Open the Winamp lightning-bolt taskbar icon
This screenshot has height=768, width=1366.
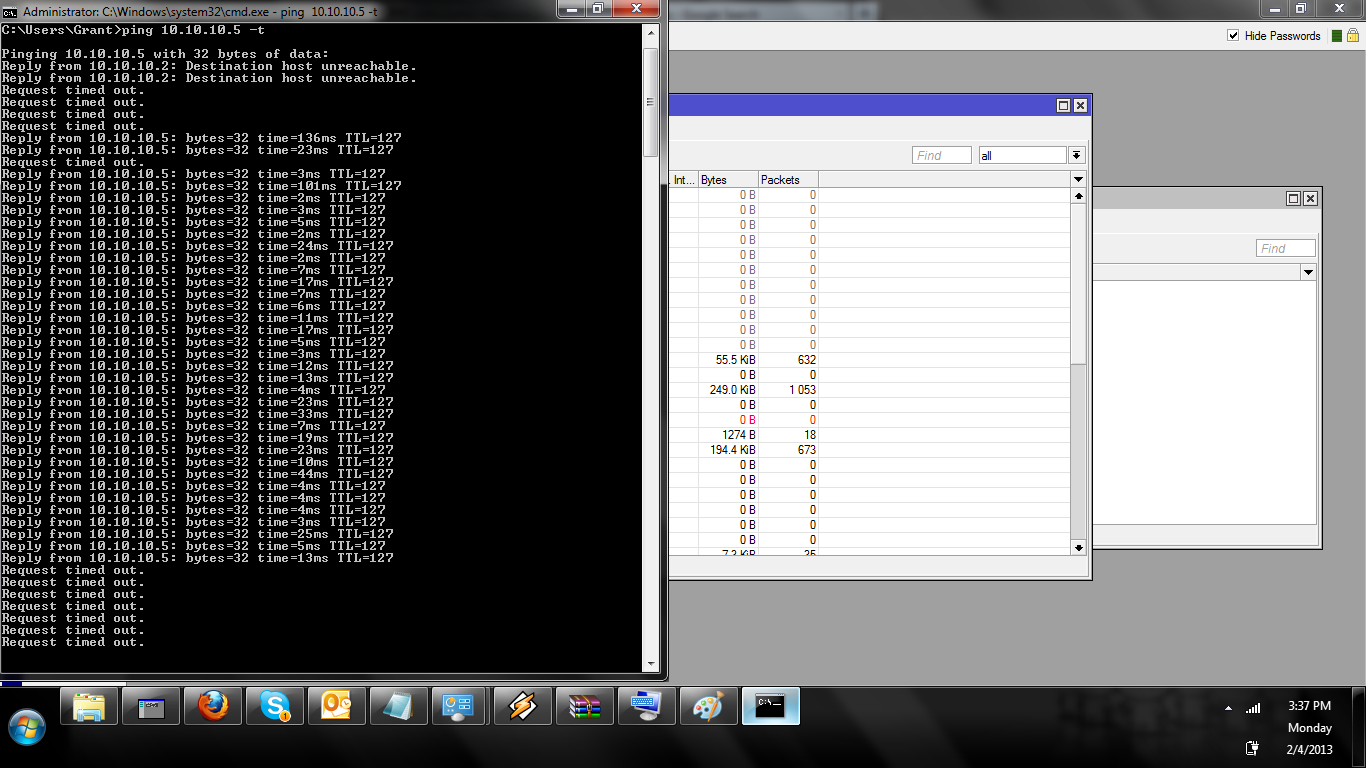coord(523,707)
